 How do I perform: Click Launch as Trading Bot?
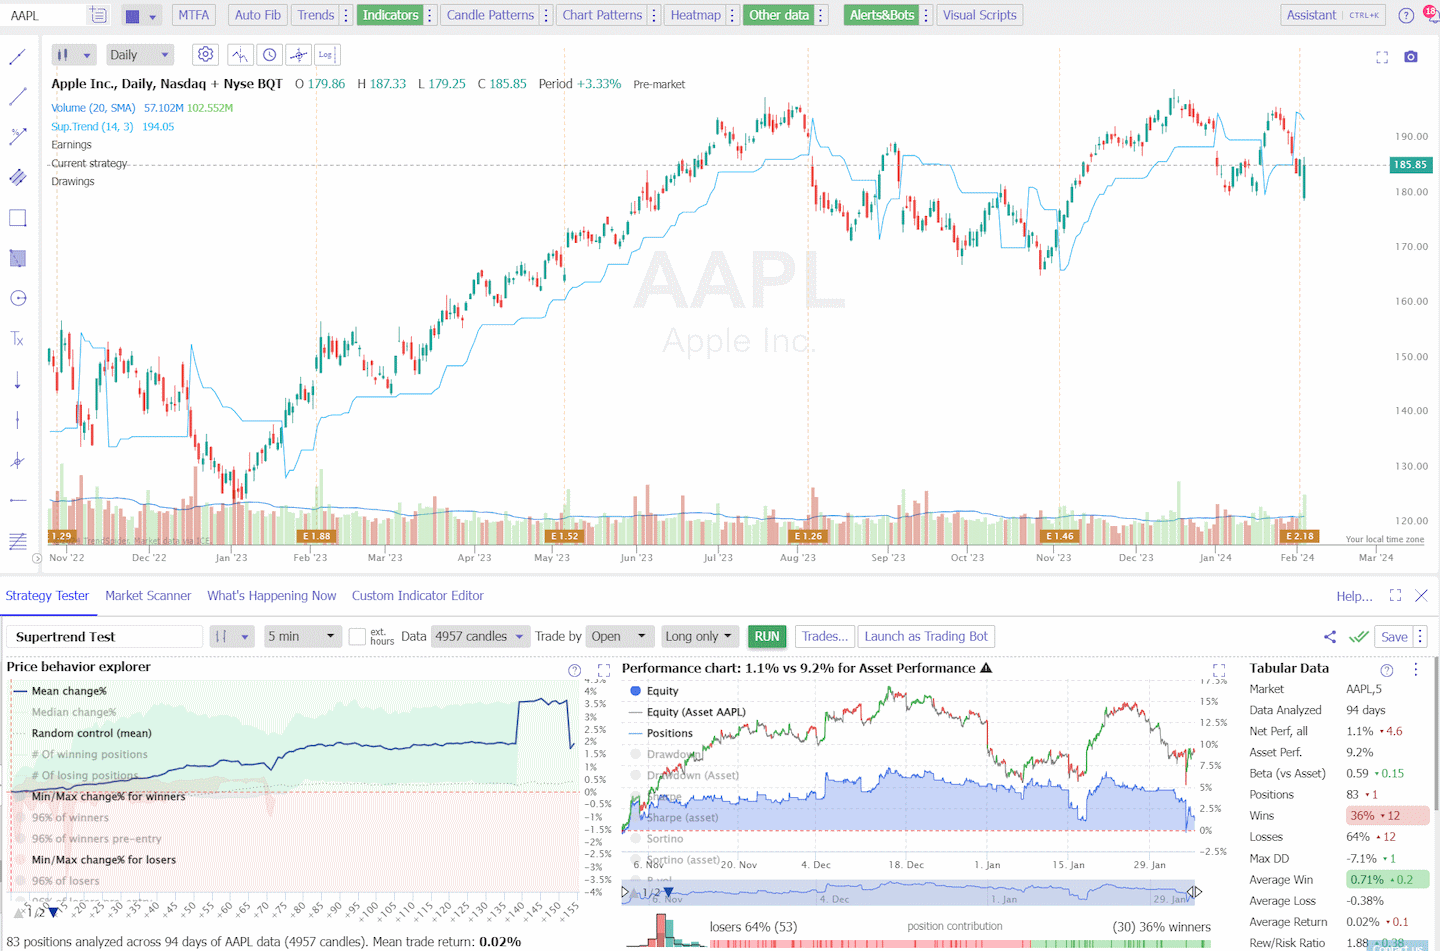tap(926, 636)
